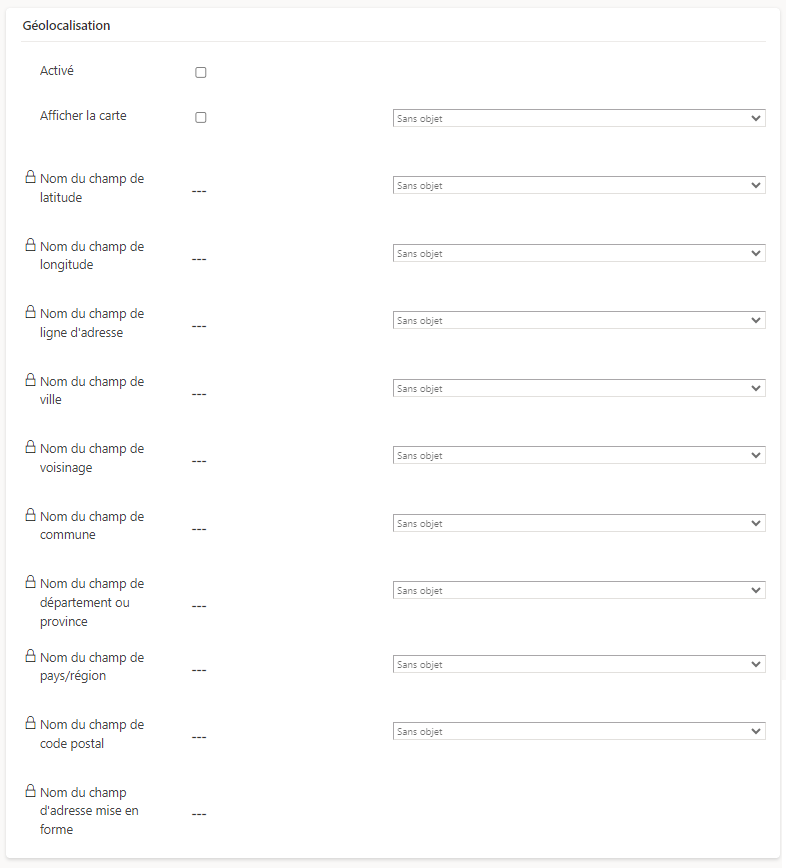Check the Afficher la carte checkbox
This screenshot has height=868, width=786.
[201, 117]
